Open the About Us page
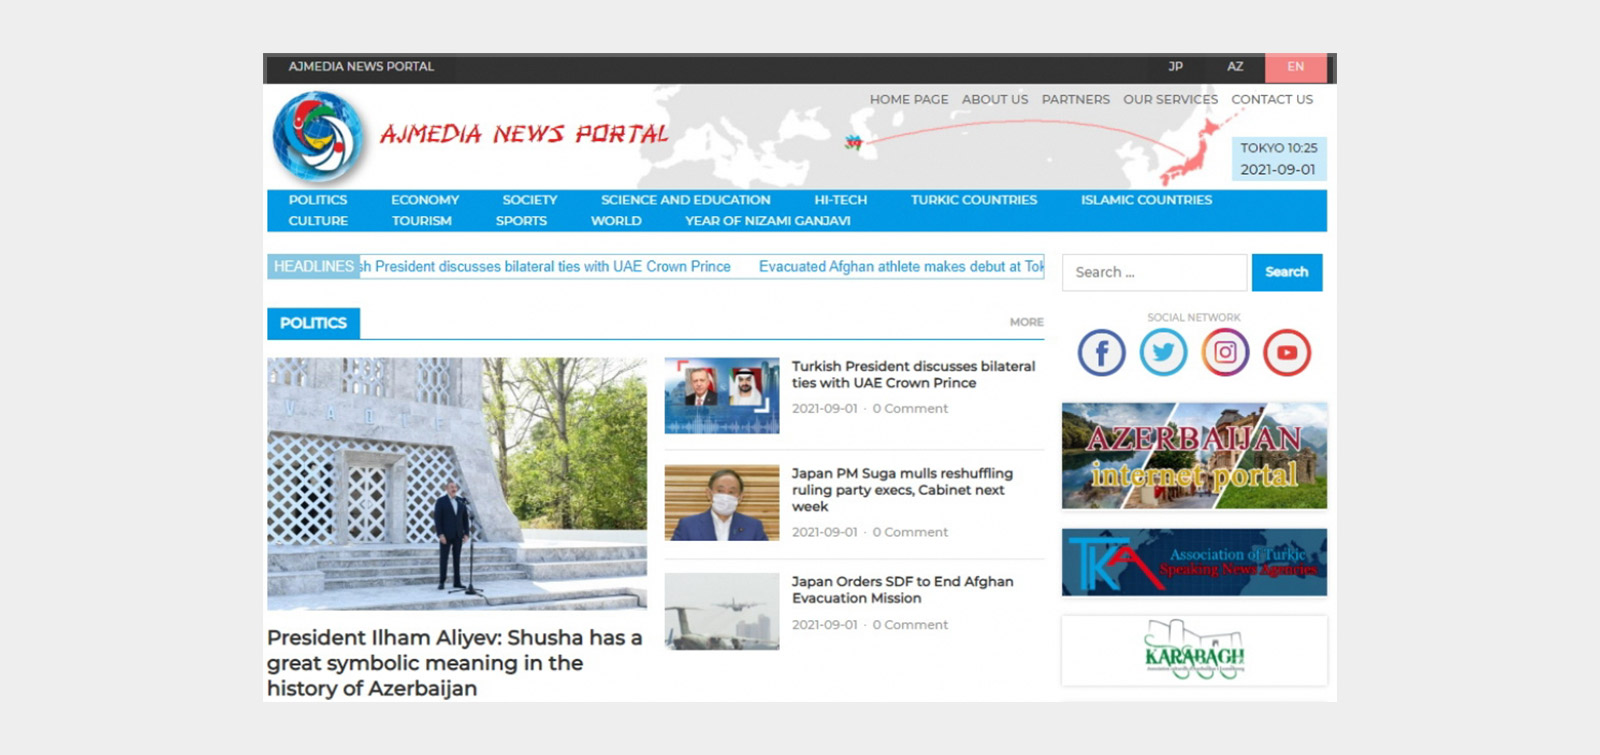 click(x=995, y=100)
